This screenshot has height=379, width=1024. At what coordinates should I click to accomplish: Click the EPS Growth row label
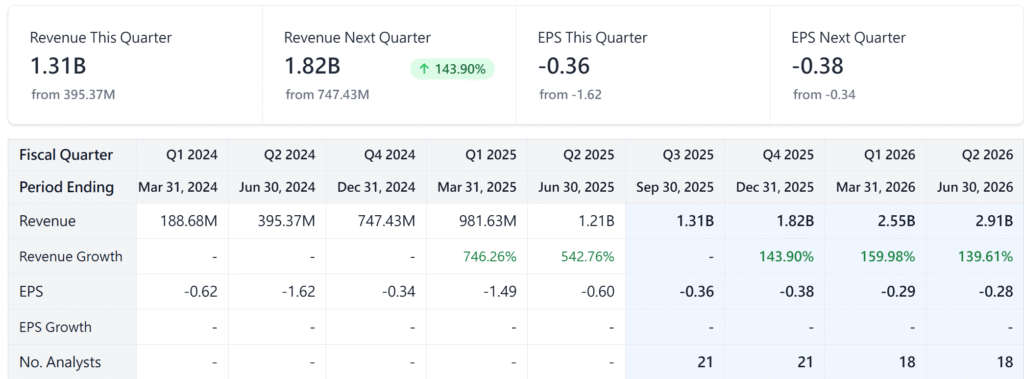point(56,327)
